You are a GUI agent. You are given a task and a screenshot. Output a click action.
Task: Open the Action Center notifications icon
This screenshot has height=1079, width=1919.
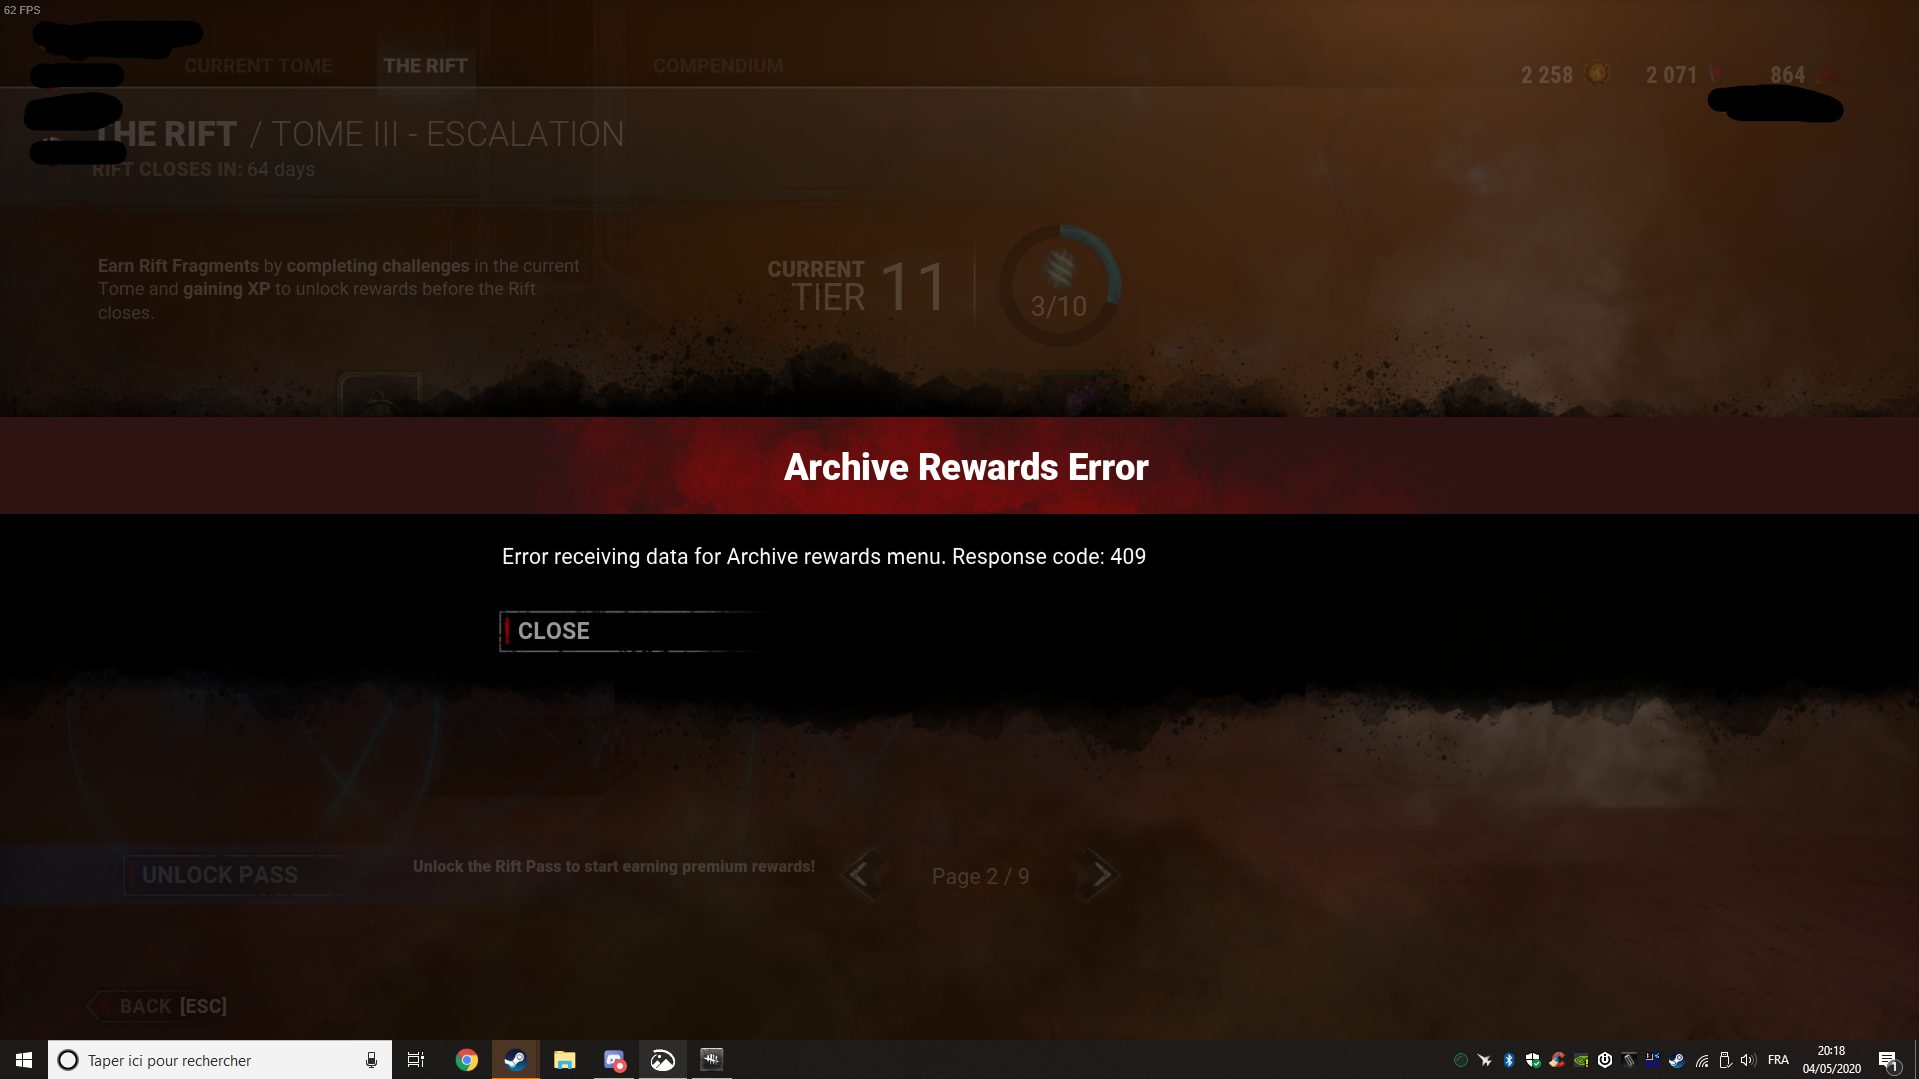point(1888,1060)
